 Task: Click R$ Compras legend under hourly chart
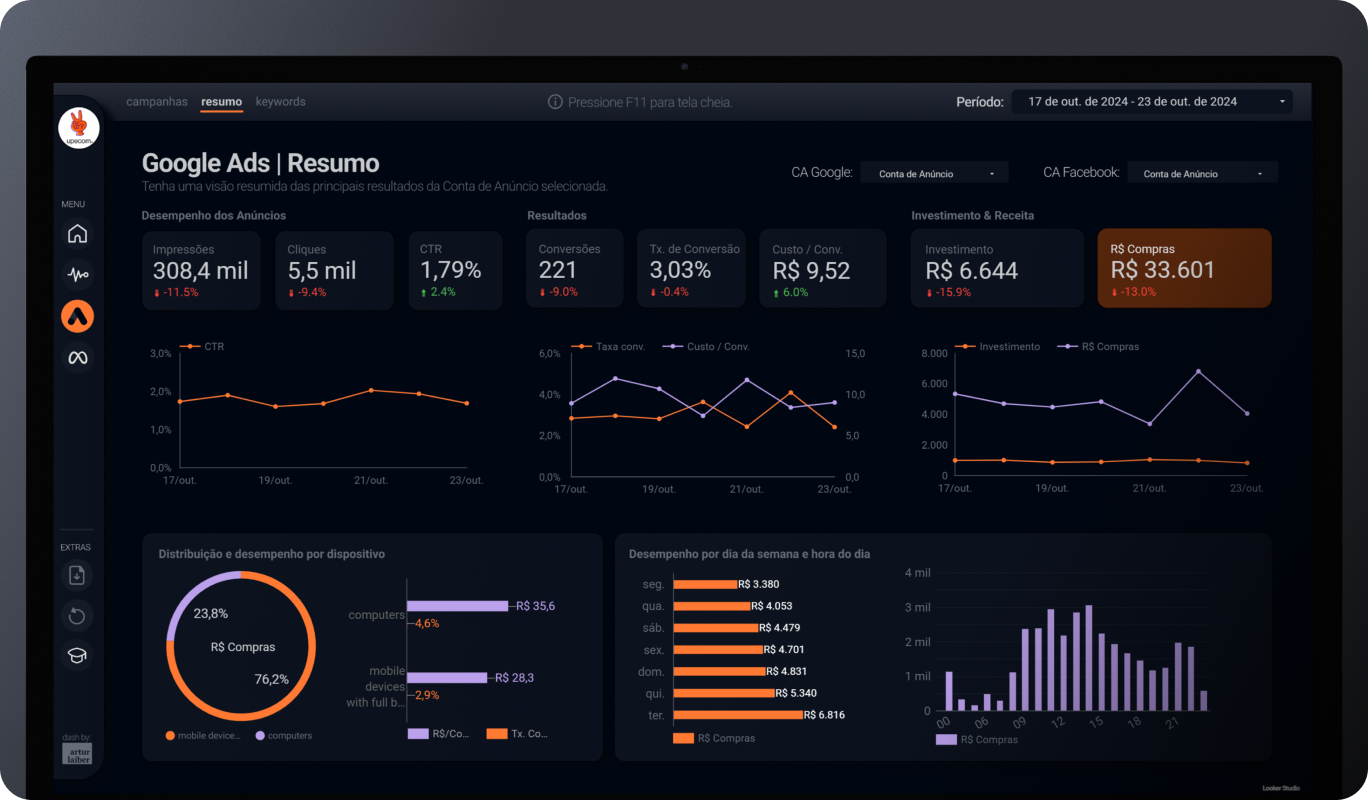coord(977,739)
